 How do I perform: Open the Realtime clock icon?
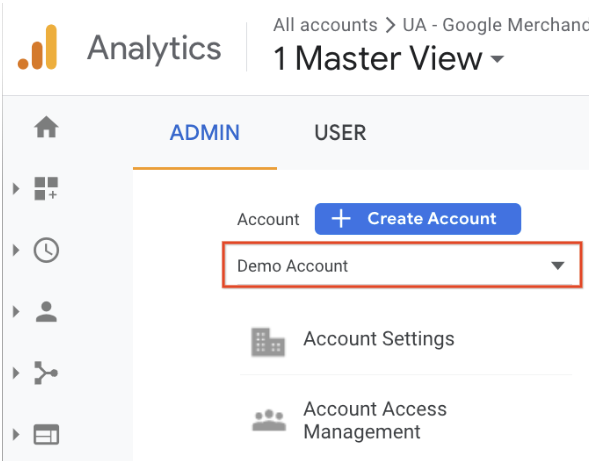point(46,250)
